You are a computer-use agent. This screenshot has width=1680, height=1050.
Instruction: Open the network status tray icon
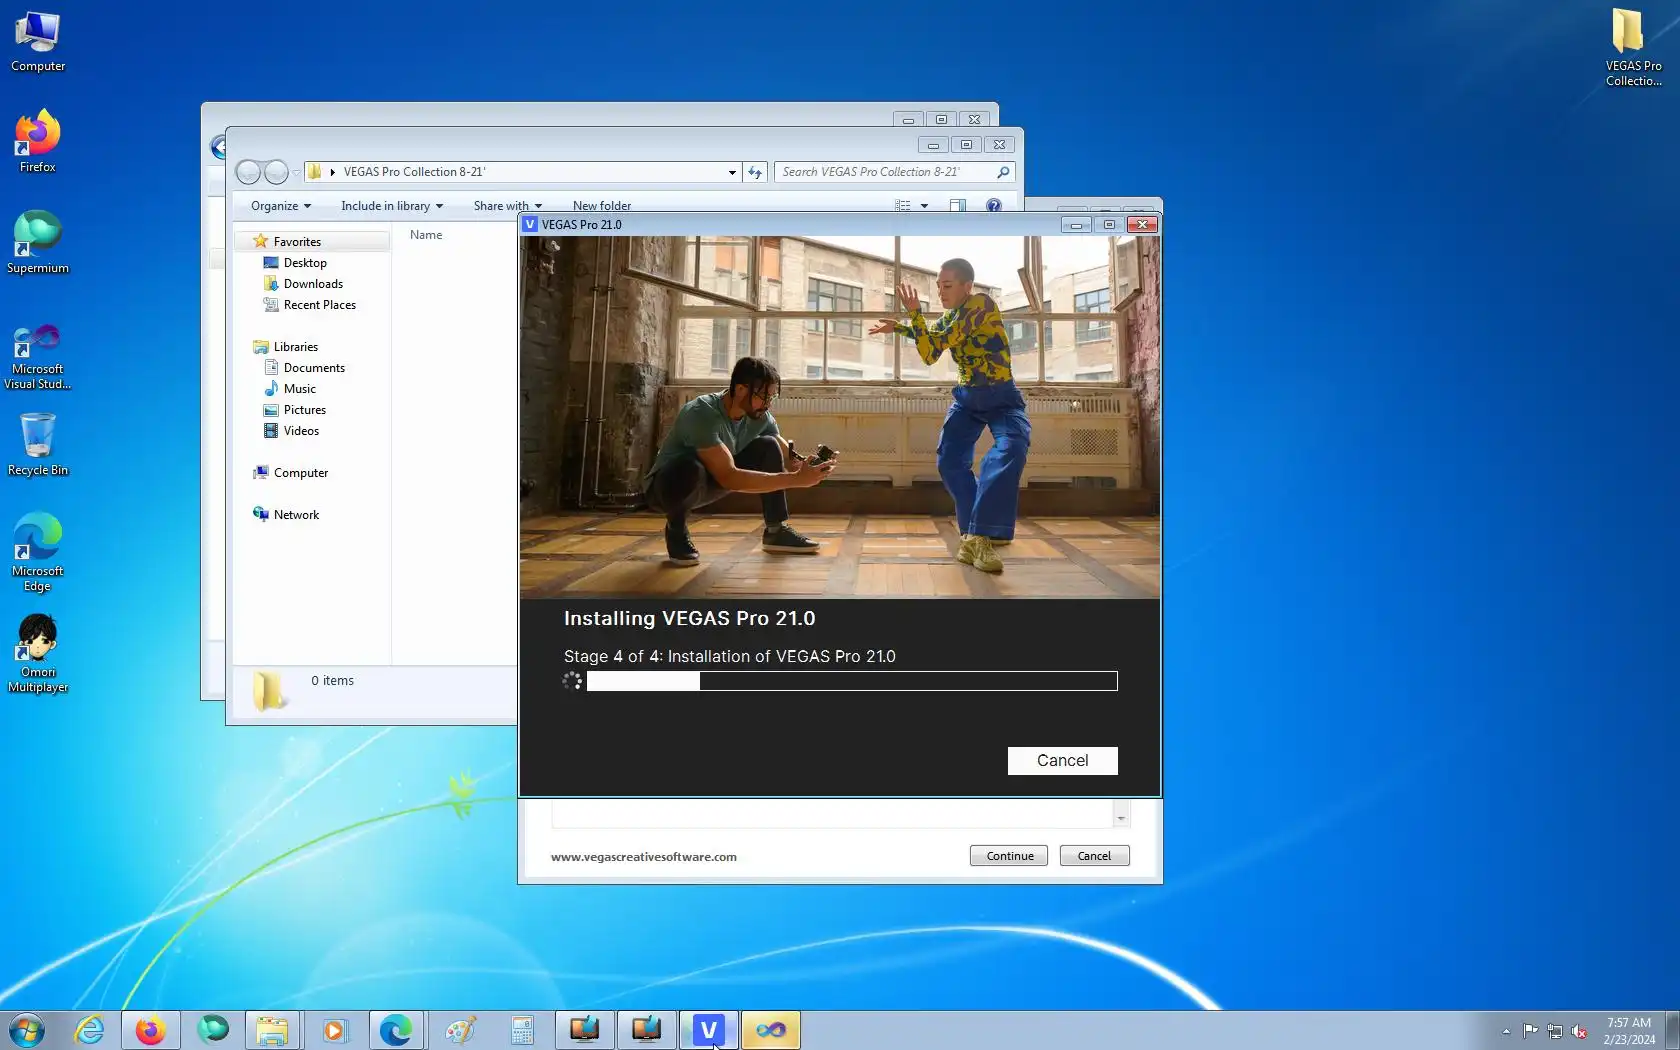pyautogui.click(x=1555, y=1031)
